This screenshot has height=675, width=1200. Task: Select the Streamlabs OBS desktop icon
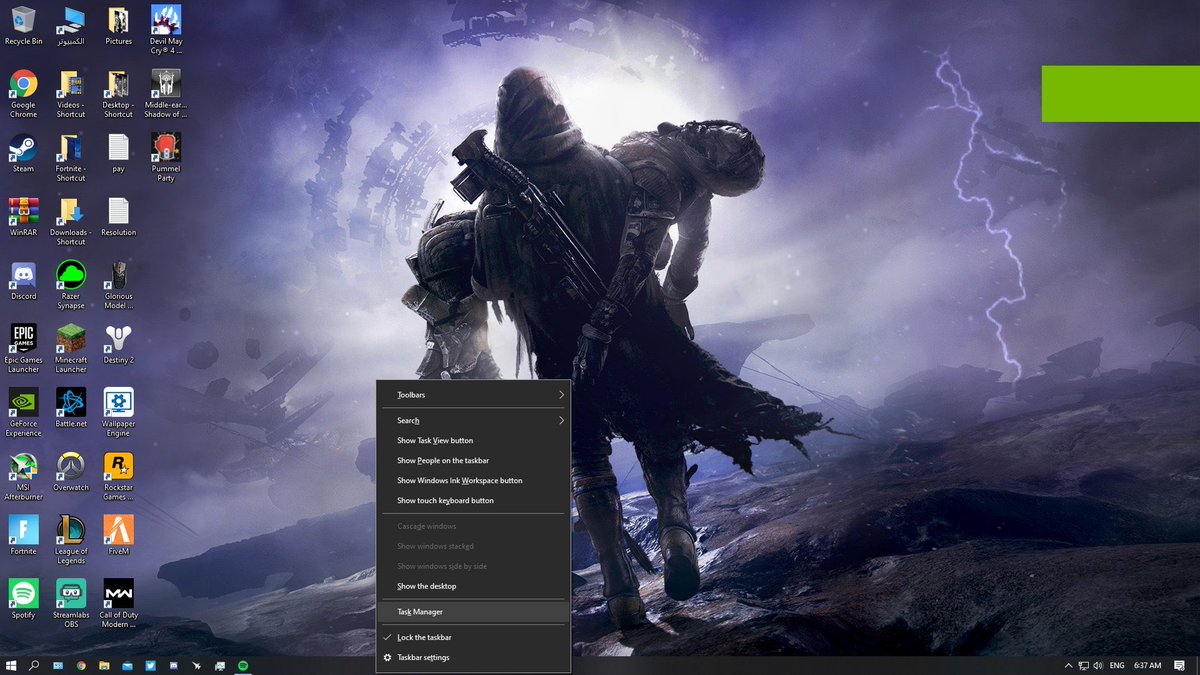point(71,604)
